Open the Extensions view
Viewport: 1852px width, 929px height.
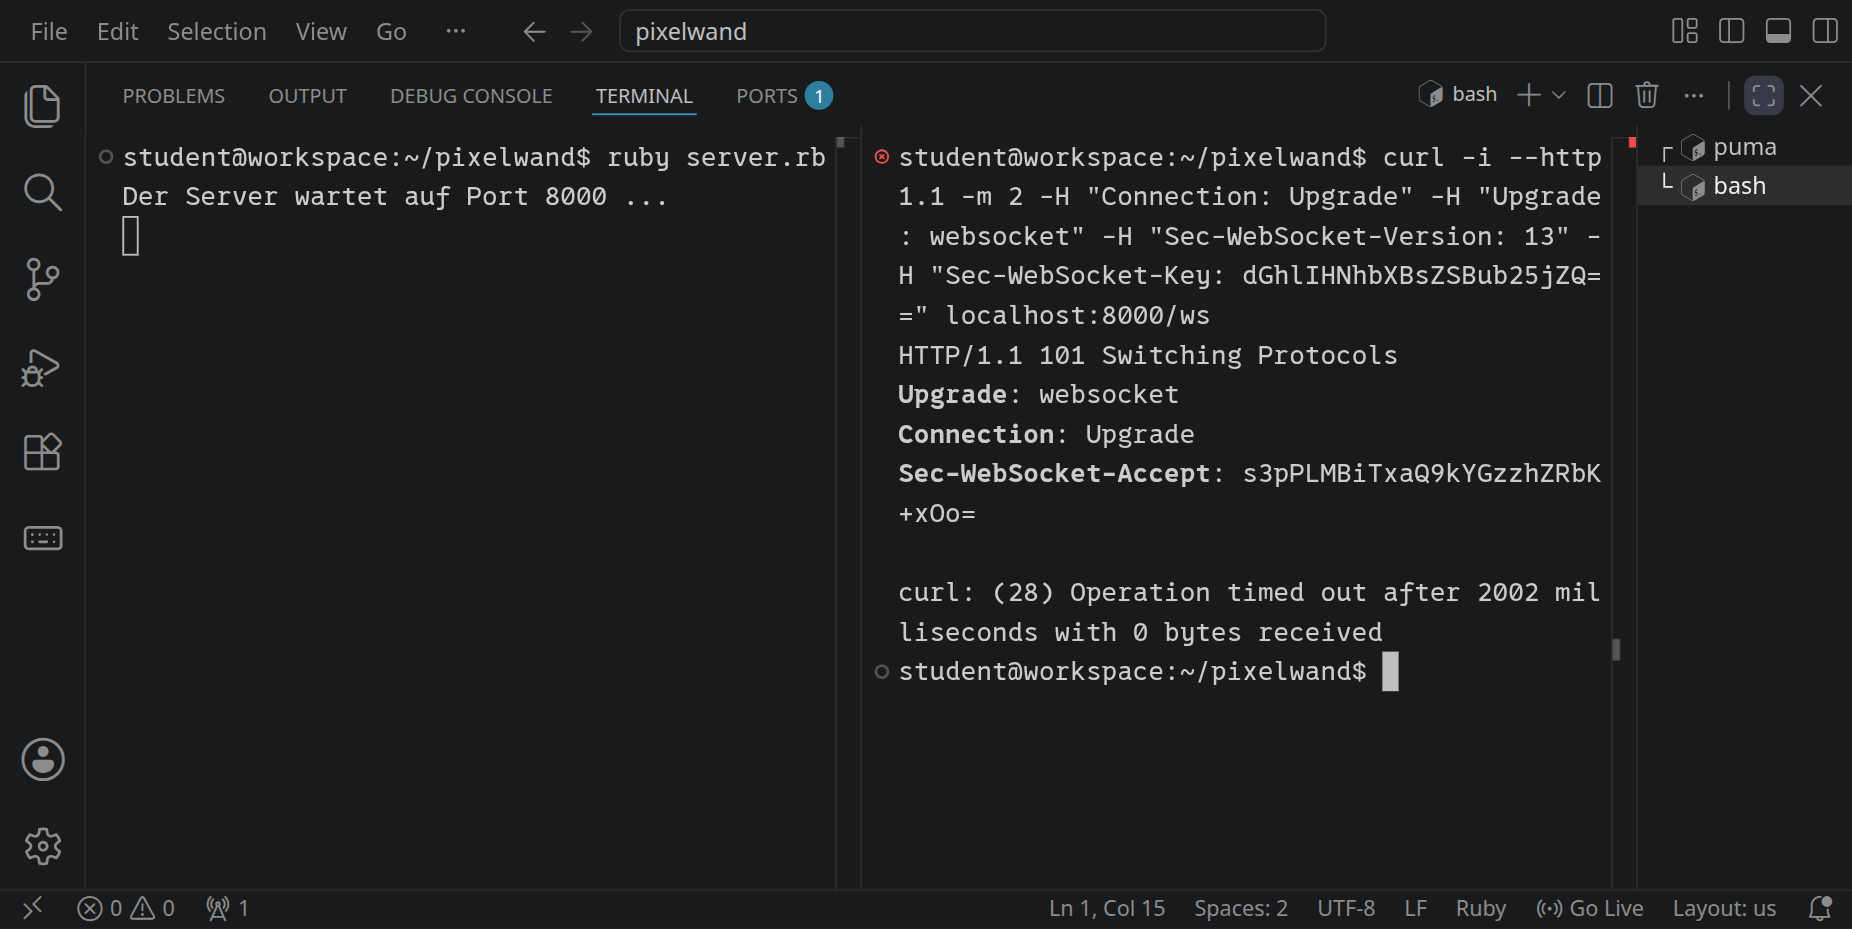tap(42, 452)
